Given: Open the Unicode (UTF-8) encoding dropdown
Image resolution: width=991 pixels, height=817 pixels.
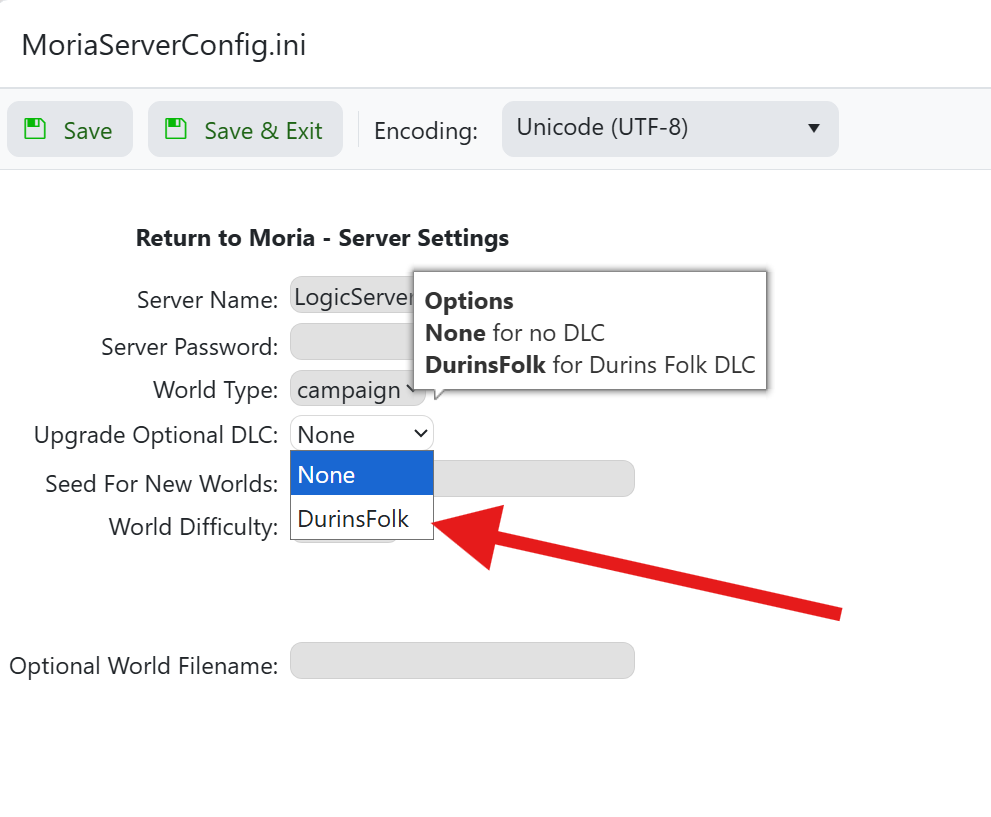Looking at the screenshot, I should coord(669,129).
